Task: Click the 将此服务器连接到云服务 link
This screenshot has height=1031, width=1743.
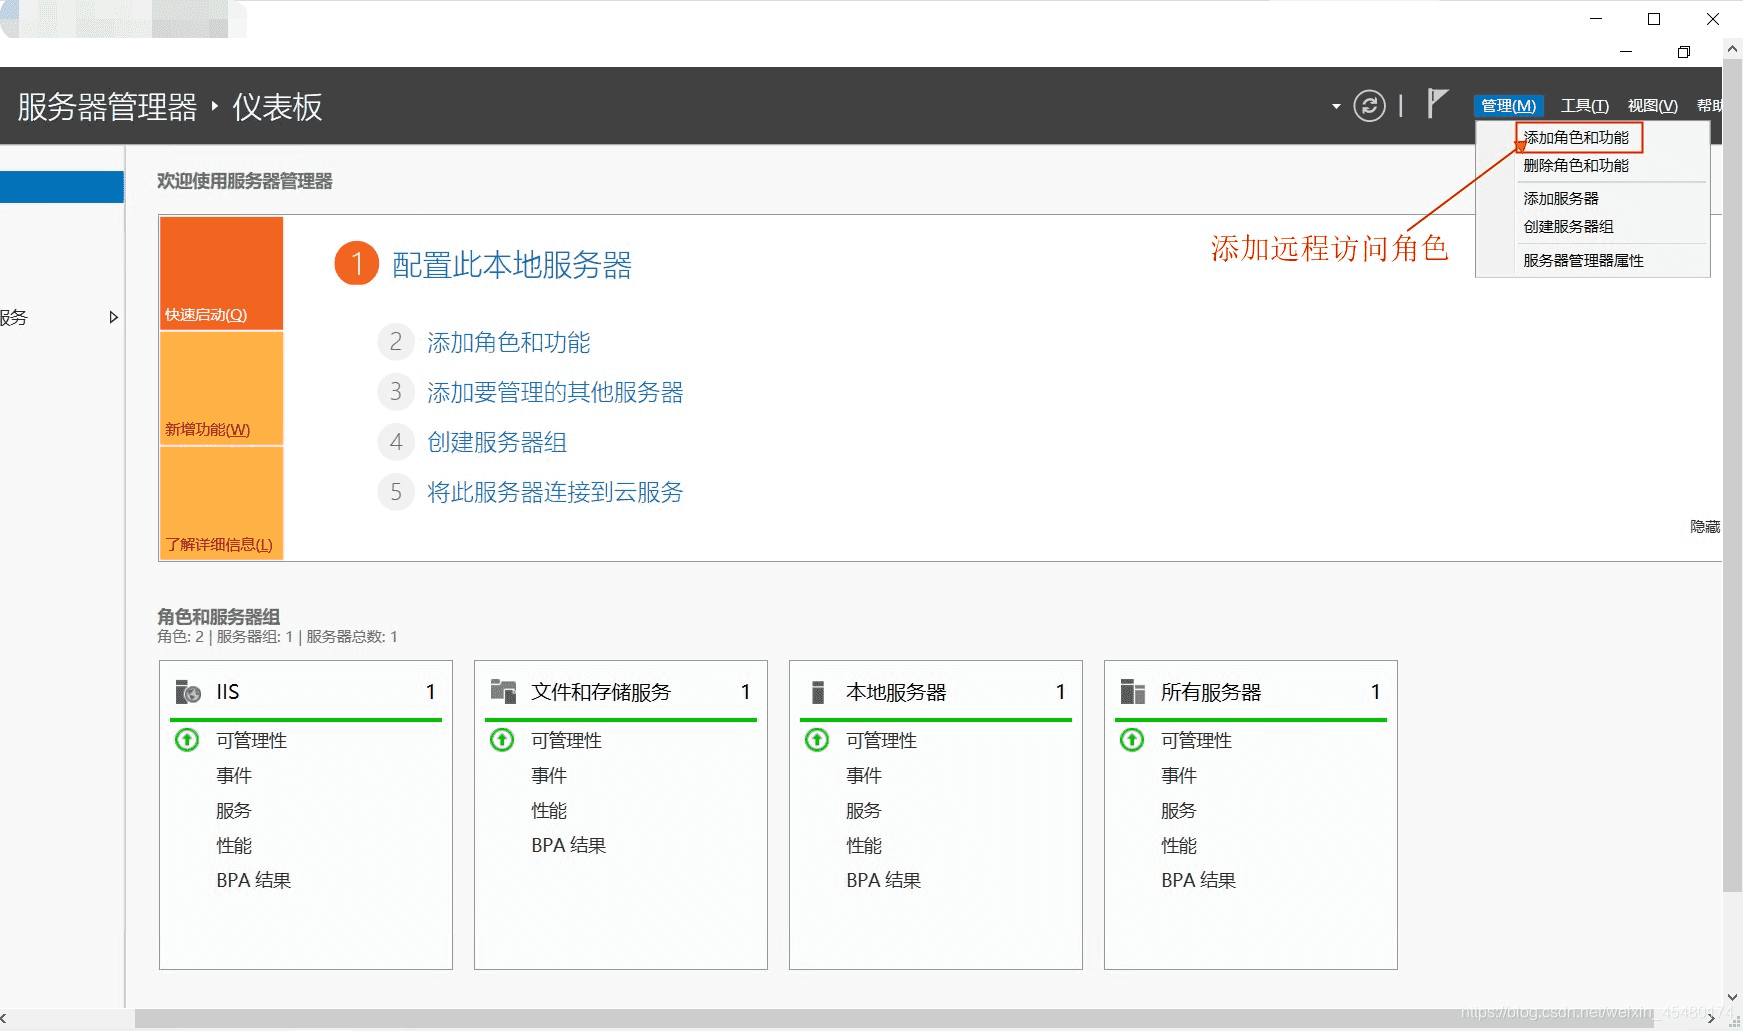Action: pos(555,492)
